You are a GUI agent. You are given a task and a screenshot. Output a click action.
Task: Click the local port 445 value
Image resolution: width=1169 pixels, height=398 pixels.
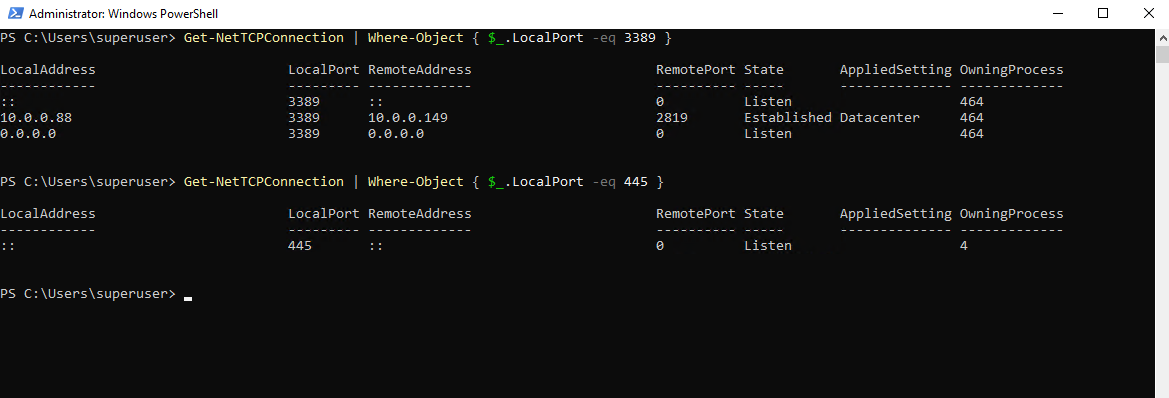point(300,245)
